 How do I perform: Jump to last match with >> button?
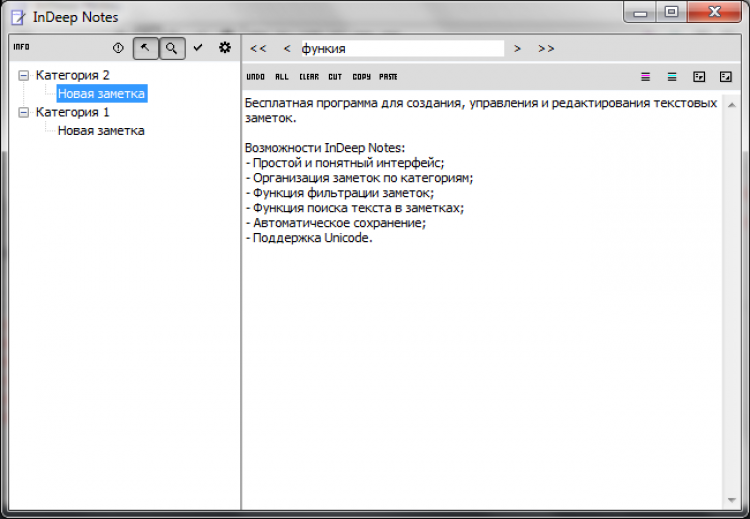[546, 49]
